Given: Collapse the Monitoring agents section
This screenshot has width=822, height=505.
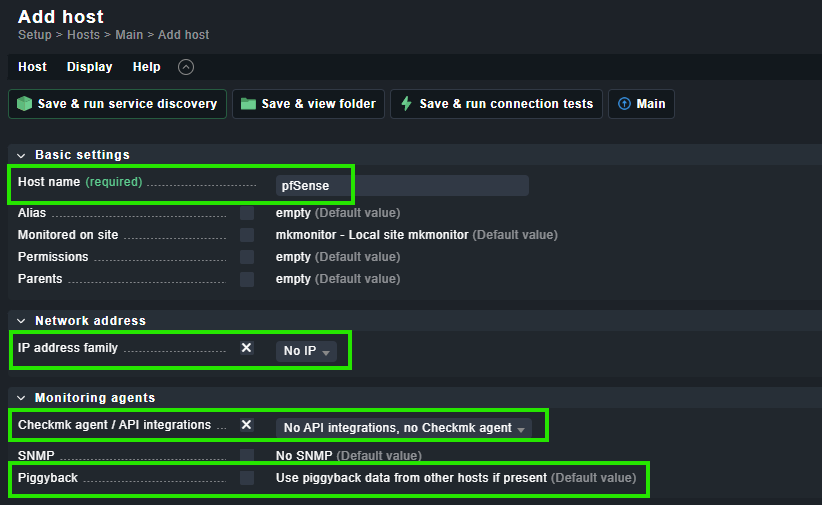Looking at the screenshot, I should [21, 398].
